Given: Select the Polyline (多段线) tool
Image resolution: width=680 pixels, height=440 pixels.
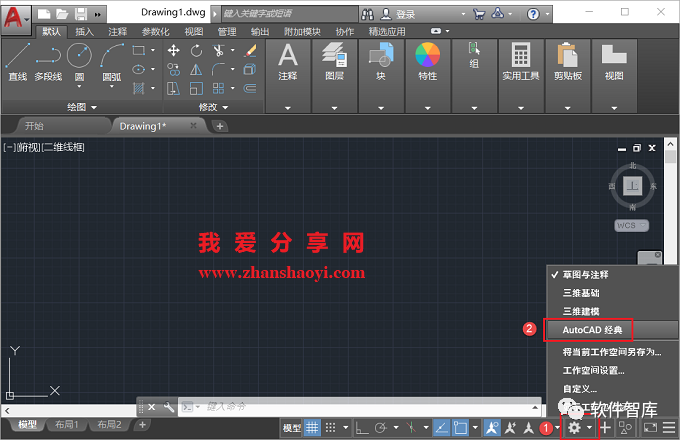Looking at the screenshot, I should click(x=50, y=58).
